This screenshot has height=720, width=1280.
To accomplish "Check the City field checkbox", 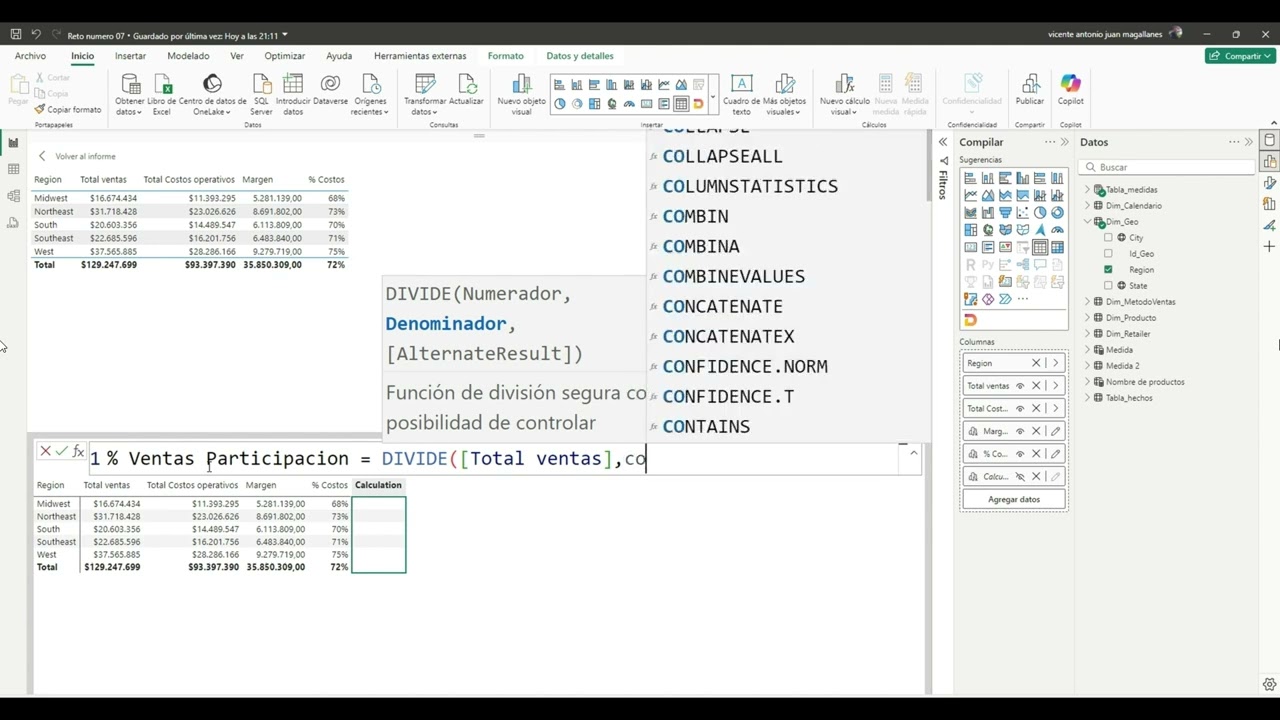I will pos(1108,238).
